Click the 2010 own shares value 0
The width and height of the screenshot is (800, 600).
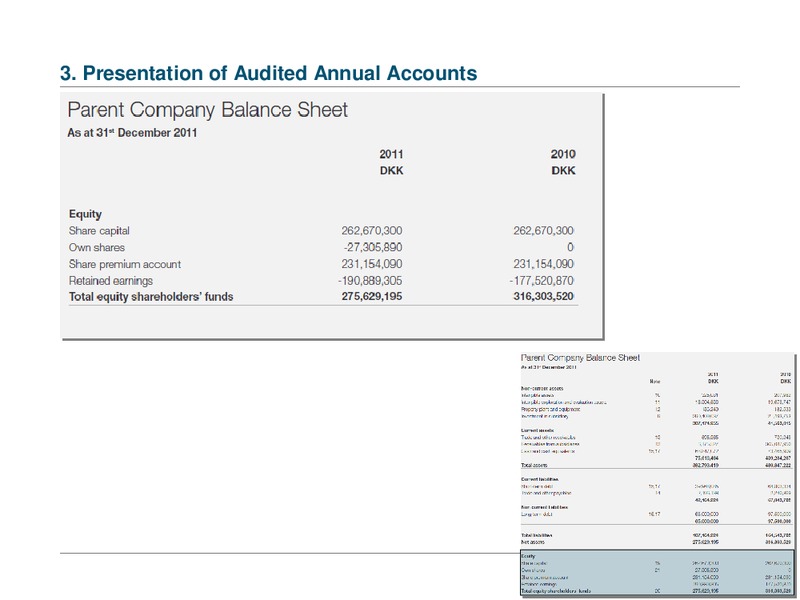[x=570, y=247]
